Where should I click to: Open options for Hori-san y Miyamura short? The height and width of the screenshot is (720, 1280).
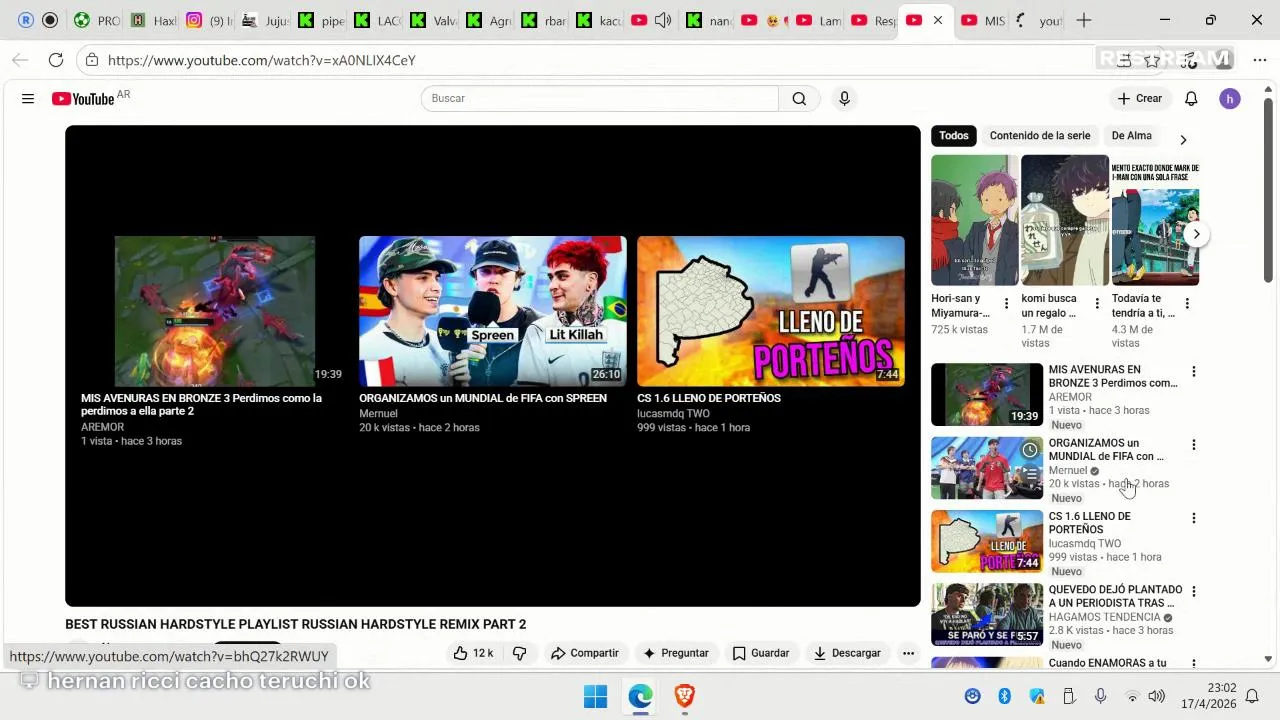tap(1006, 303)
